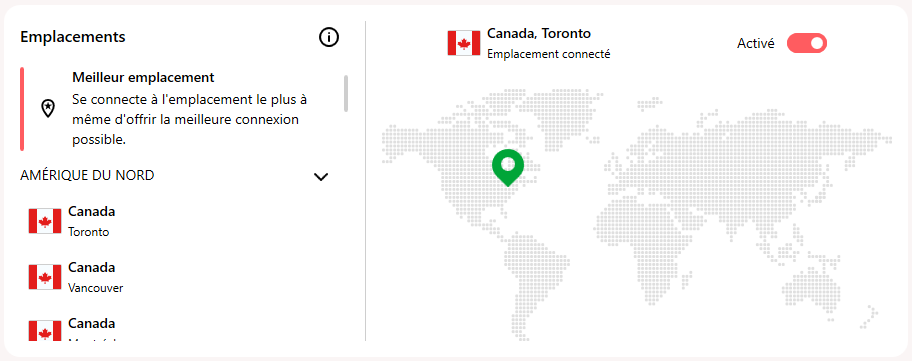Viewport: 912px width, 361px height.
Task: Choose the Meilleur emplacement option title
Action: pyautogui.click(x=143, y=77)
